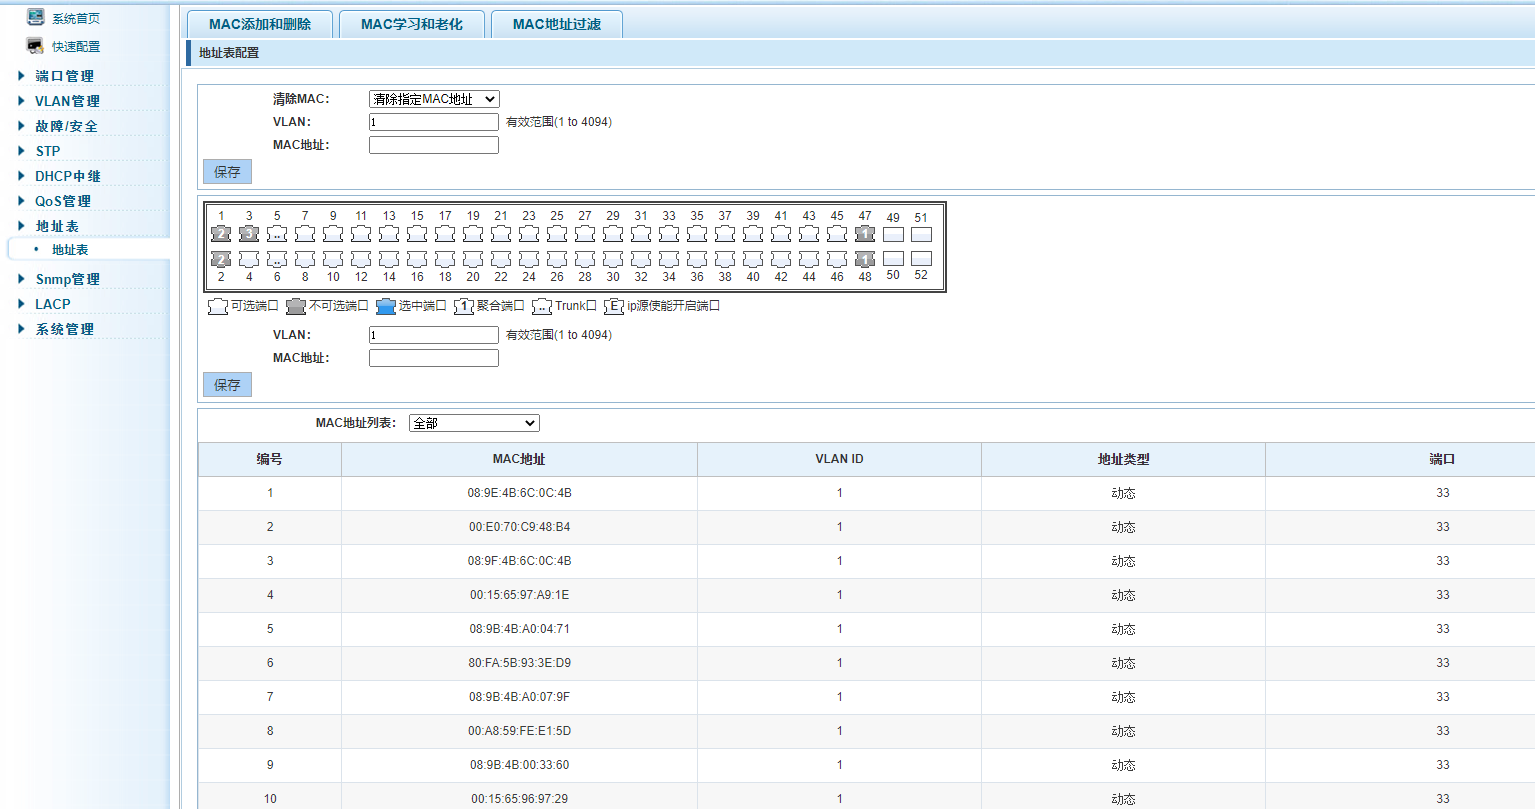This screenshot has height=809, width=1535.
Task: Select port 23 on the switch diagram
Action: [x=529, y=234]
